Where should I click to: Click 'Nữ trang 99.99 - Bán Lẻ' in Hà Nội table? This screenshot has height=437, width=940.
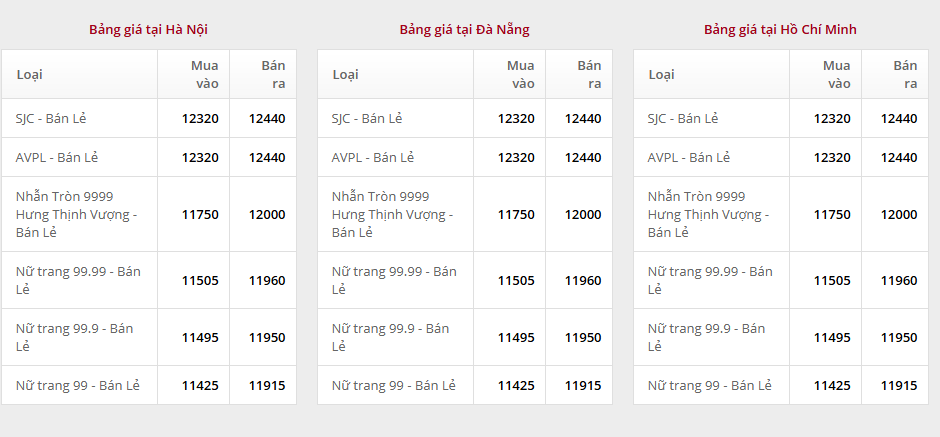78,280
